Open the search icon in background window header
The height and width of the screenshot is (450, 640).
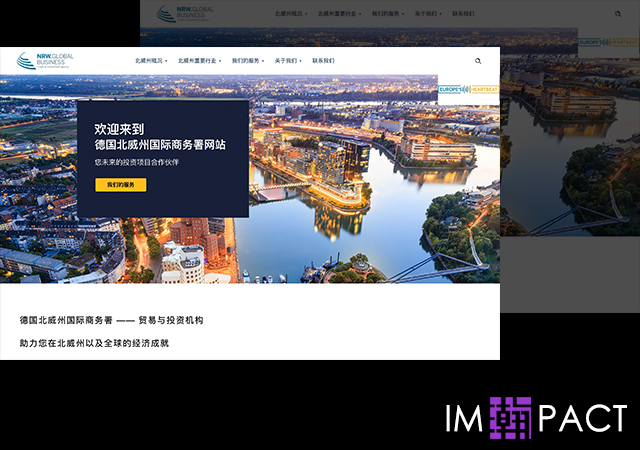click(618, 14)
